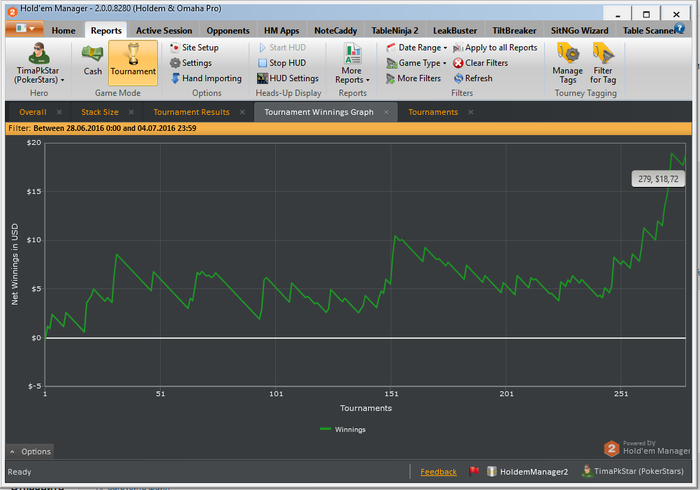700x490 pixels.
Task: Switch game mode to Cash
Action: [92, 60]
